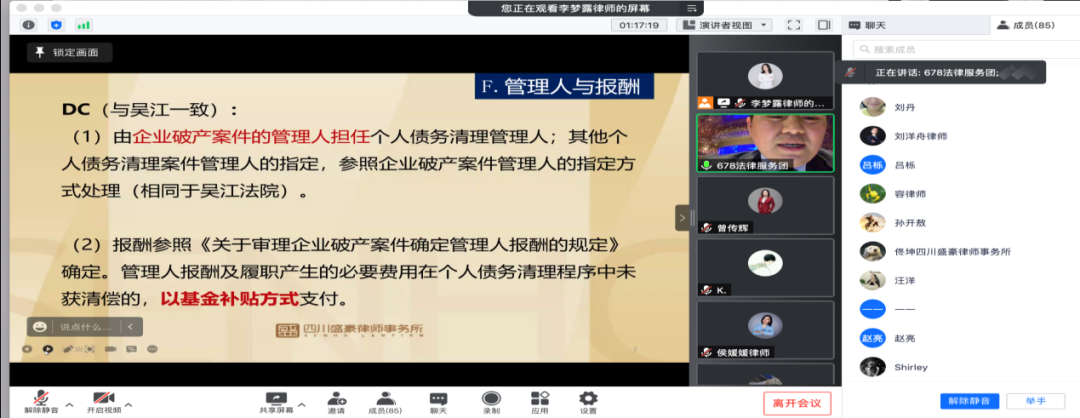The height and width of the screenshot is (418, 1080).
Task: Click 离开会议 leave meeting button
Action: coord(797,403)
